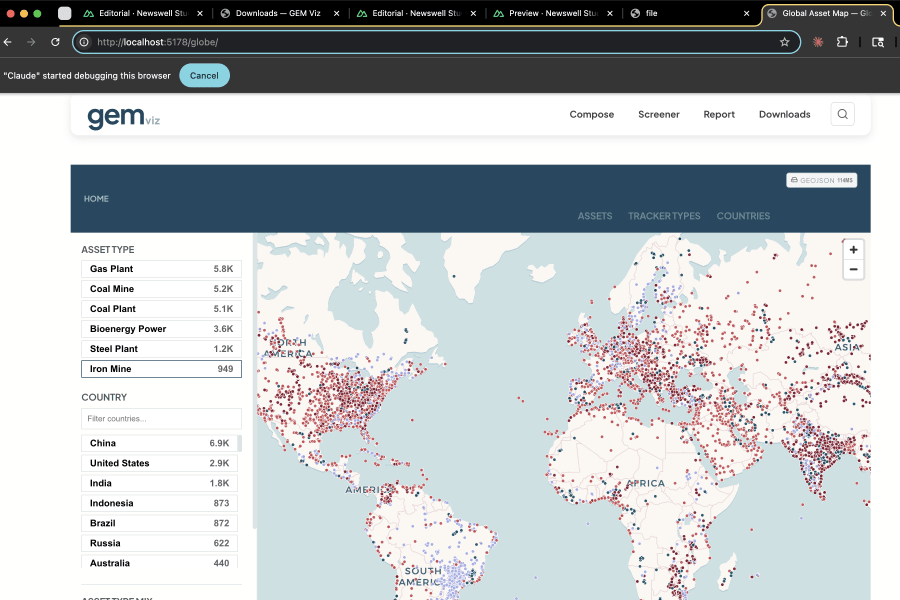This screenshot has height=600, width=900.
Task: Open the Screener page
Action: click(x=658, y=114)
